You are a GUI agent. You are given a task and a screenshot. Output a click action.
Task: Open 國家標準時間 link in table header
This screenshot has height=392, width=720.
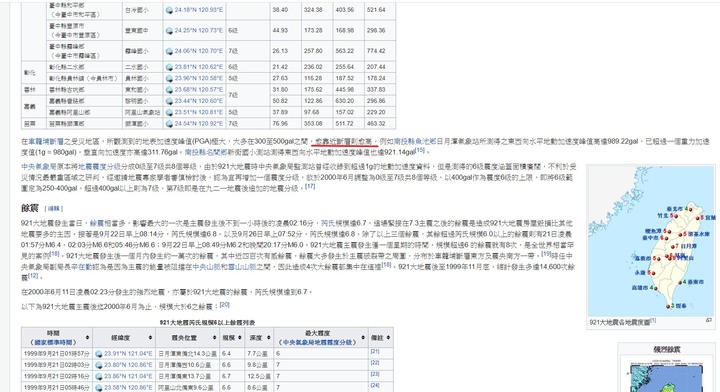53,342
